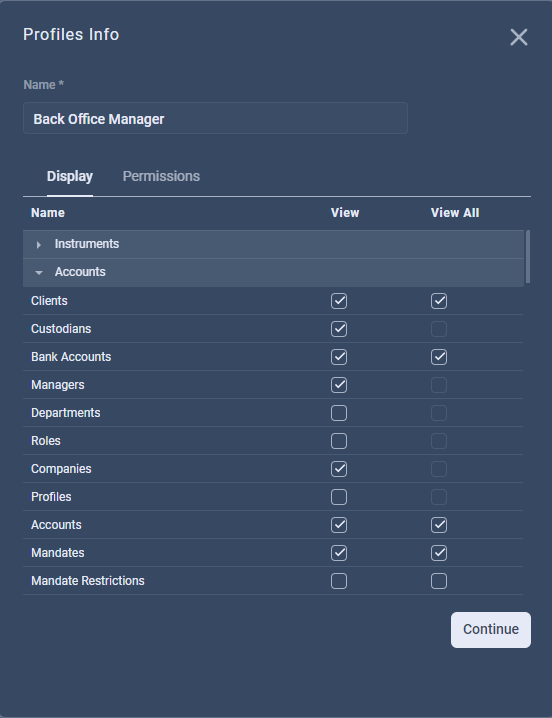Close the Profiles Info dialog
Viewport: 552px width, 718px height.
pyautogui.click(x=519, y=37)
